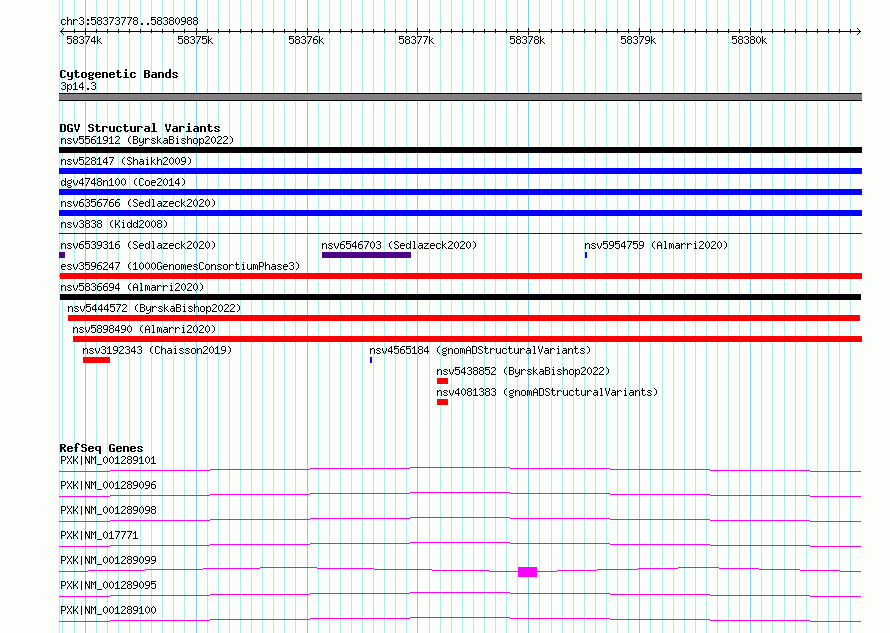Image resolution: width=890 pixels, height=633 pixels.
Task: Open the nsv528147 (Shaikh2009) variant label
Action: [126, 161]
